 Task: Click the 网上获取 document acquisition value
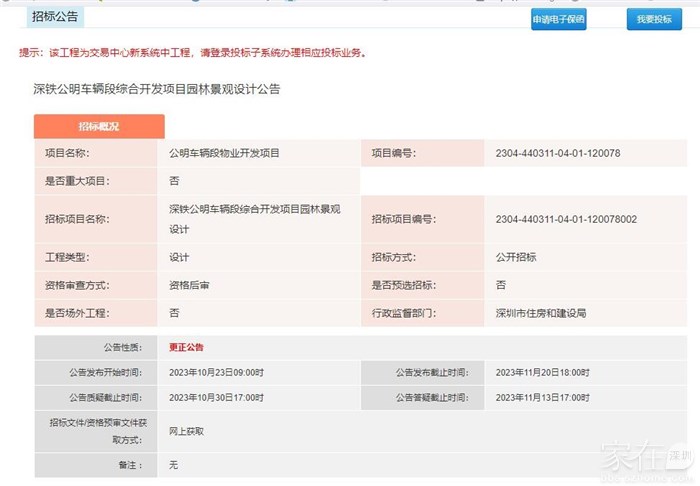click(186, 431)
